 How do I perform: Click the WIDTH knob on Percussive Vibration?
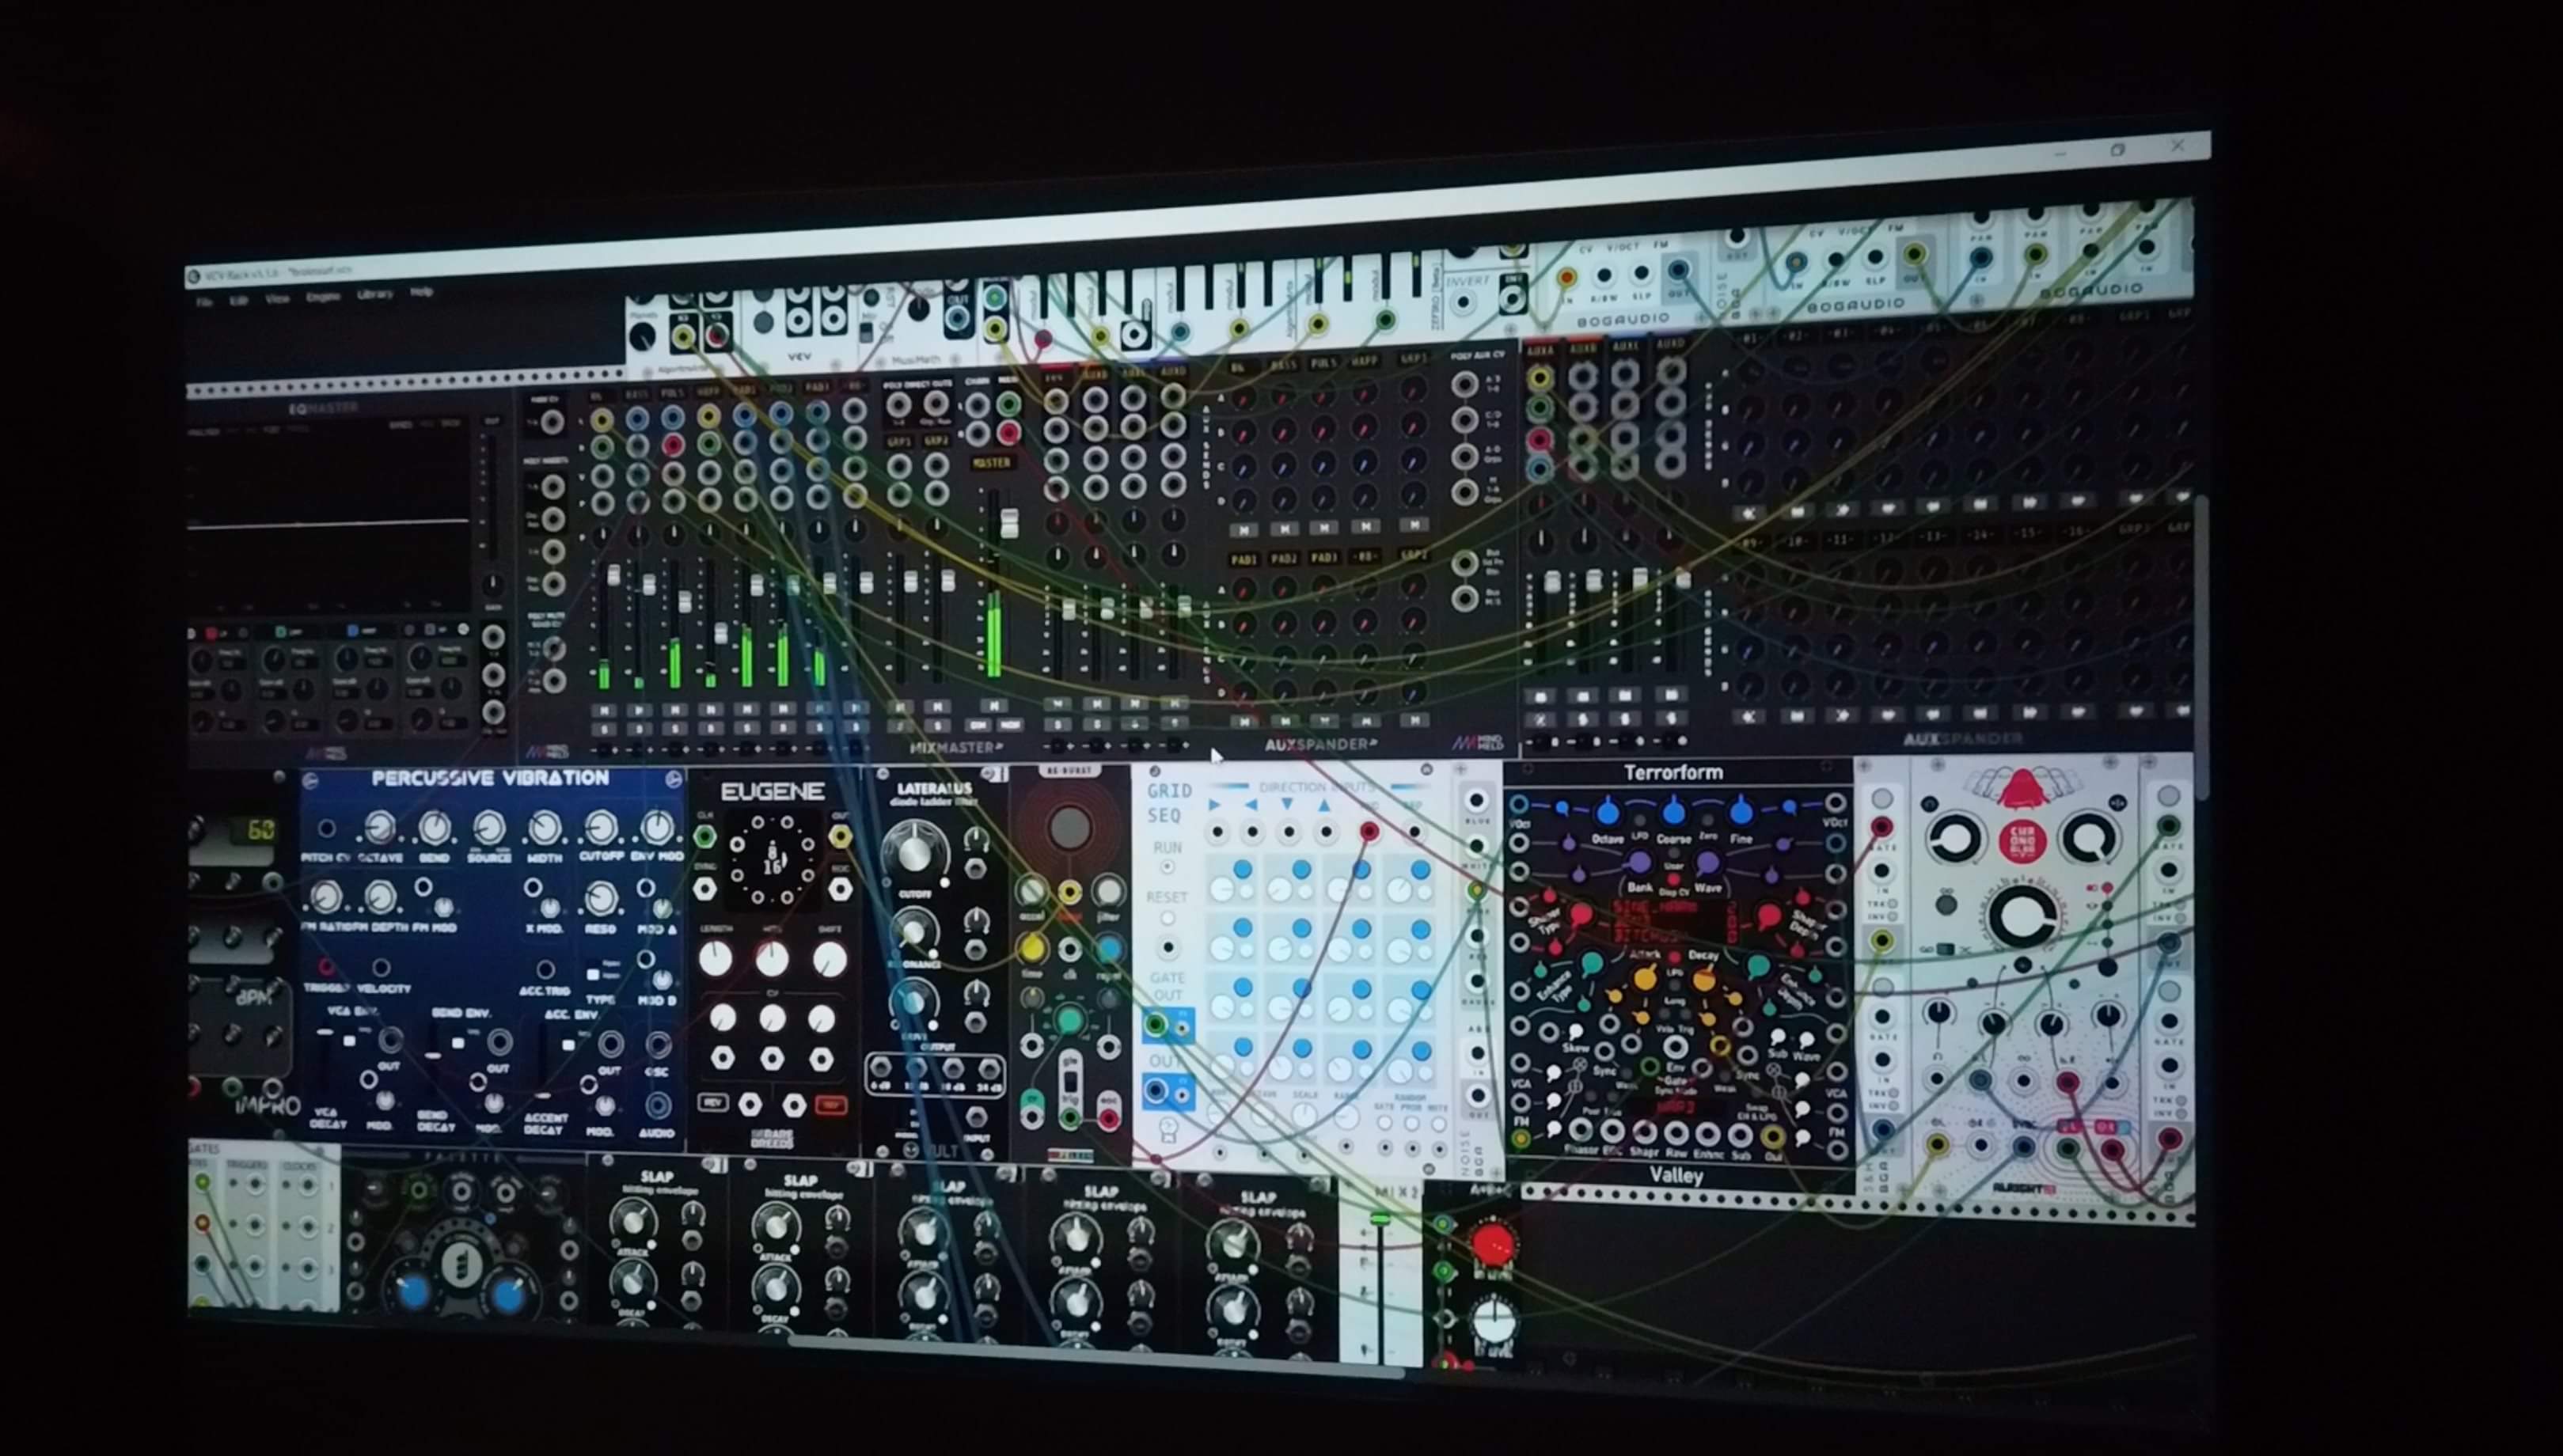coord(545,827)
